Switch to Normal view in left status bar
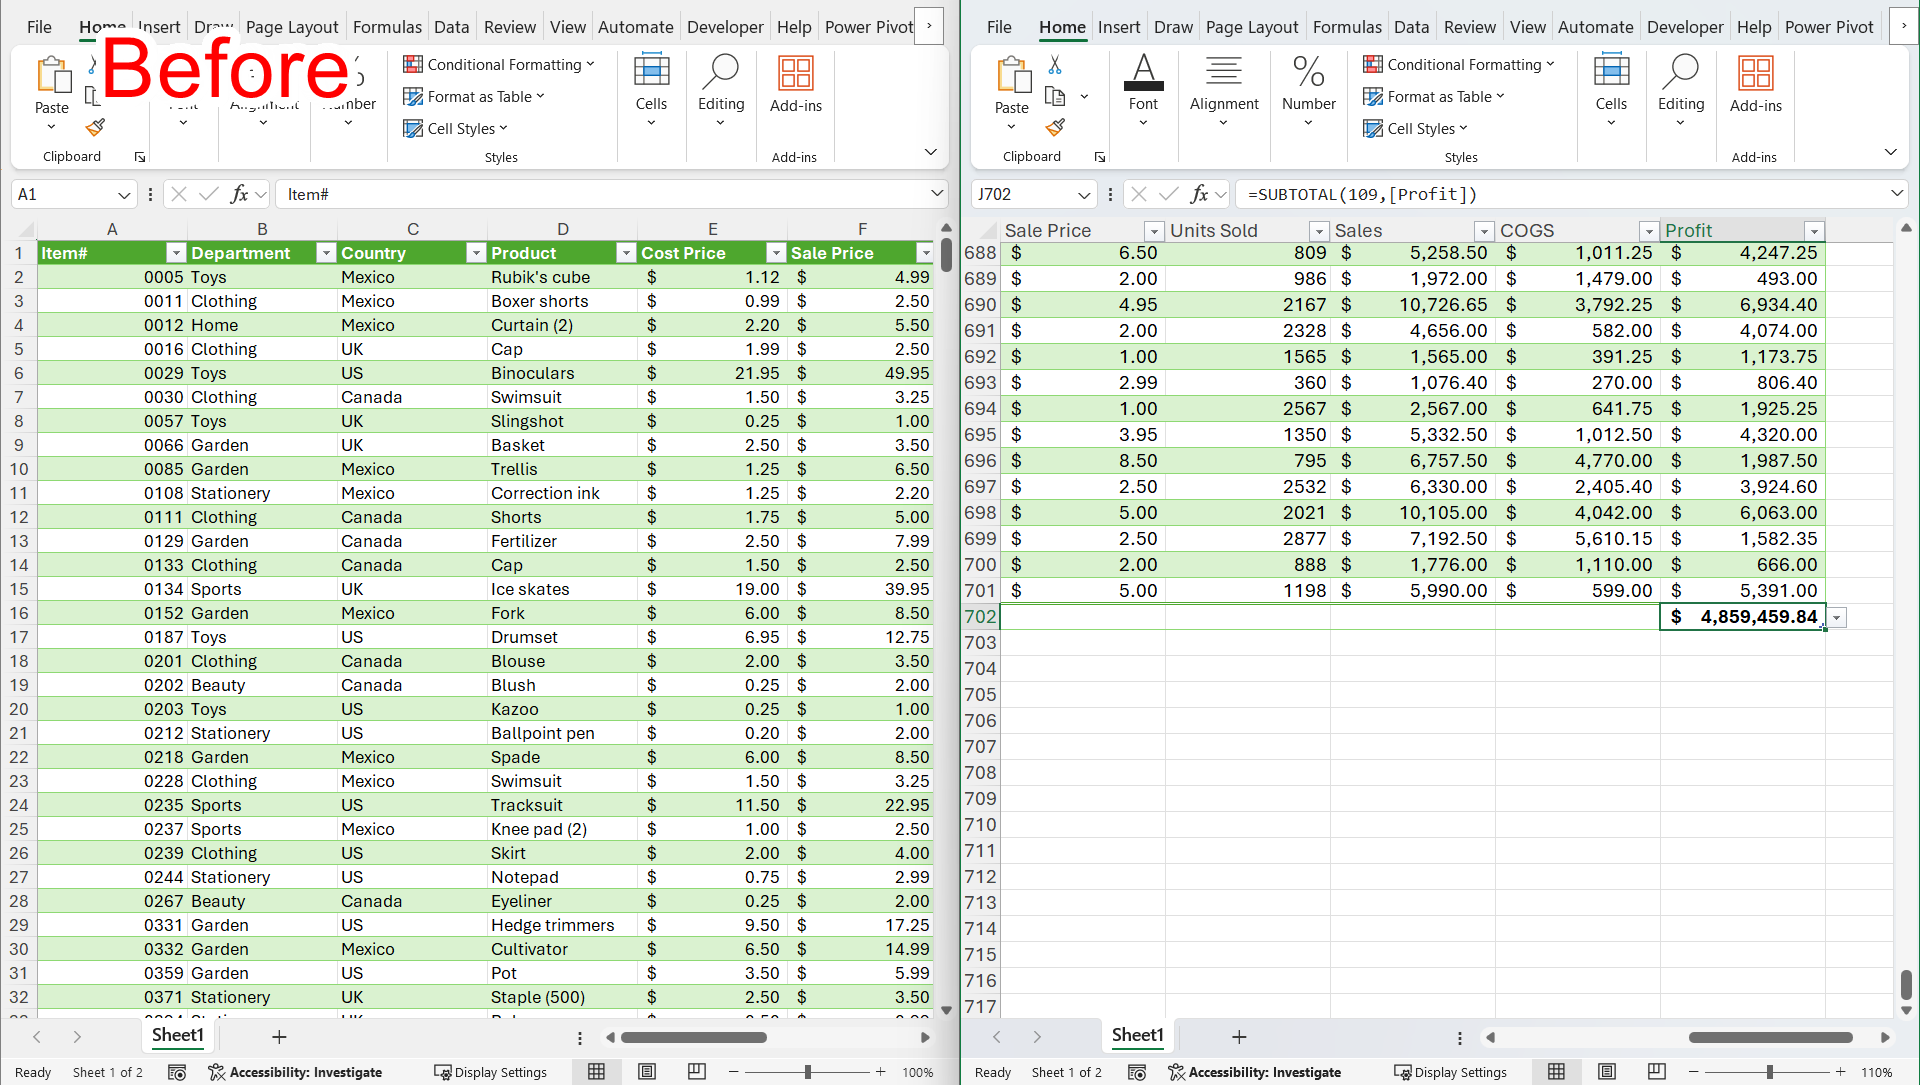The image size is (1920, 1085). coord(597,1072)
